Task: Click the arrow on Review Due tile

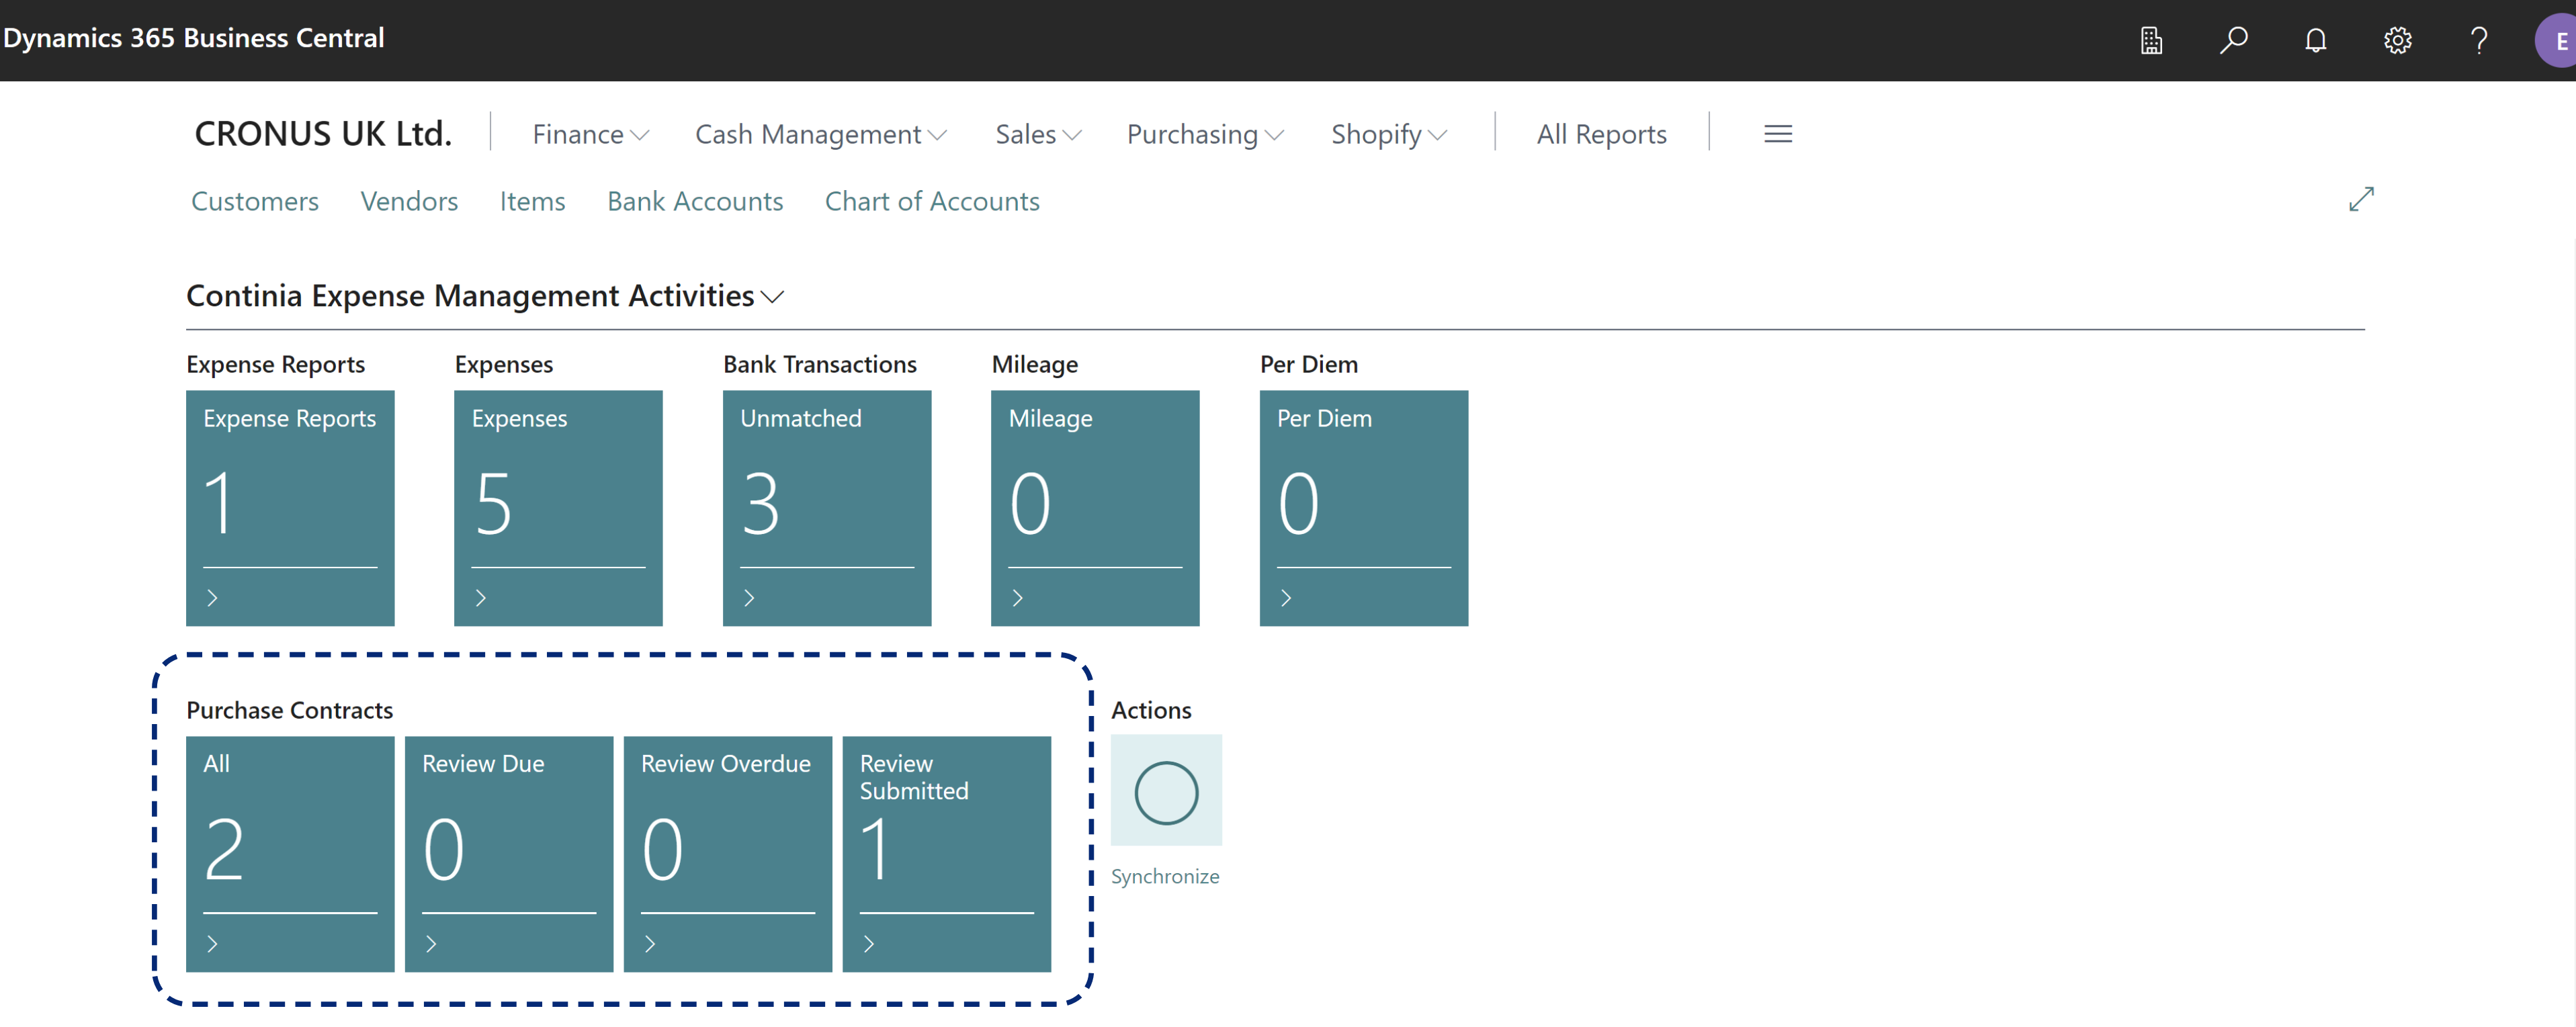Action: 431,944
